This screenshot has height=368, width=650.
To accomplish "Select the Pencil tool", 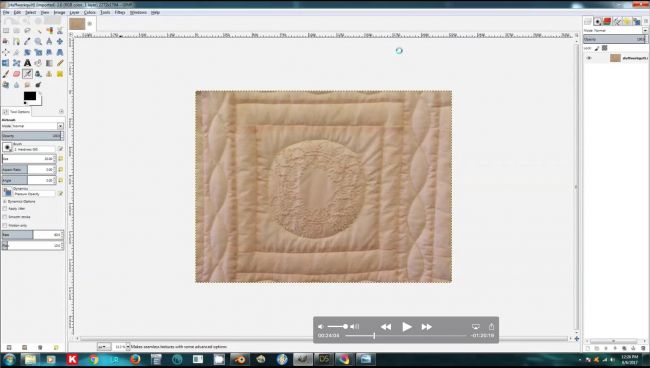I will pyautogui.click(x=60, y=63).
